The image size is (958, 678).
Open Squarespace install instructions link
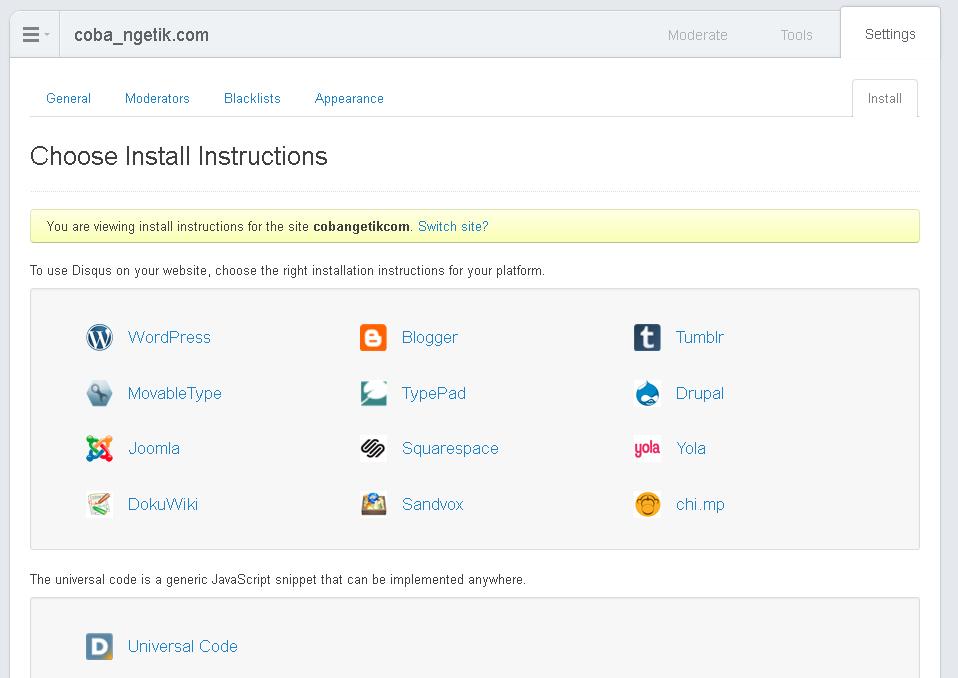click(450, 448)
